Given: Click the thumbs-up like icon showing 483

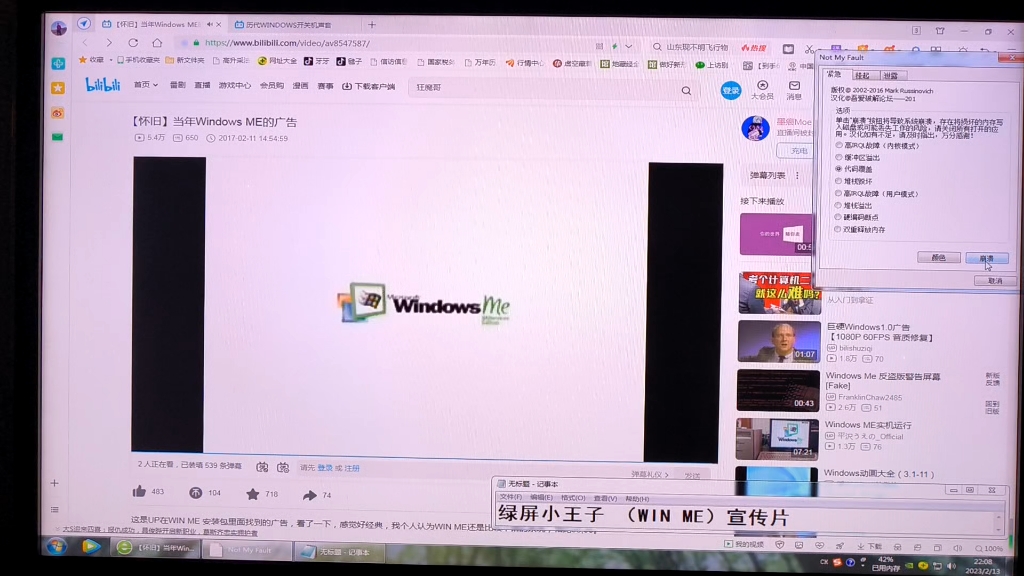Looking at the screenshot, I should tap(139, 492).
